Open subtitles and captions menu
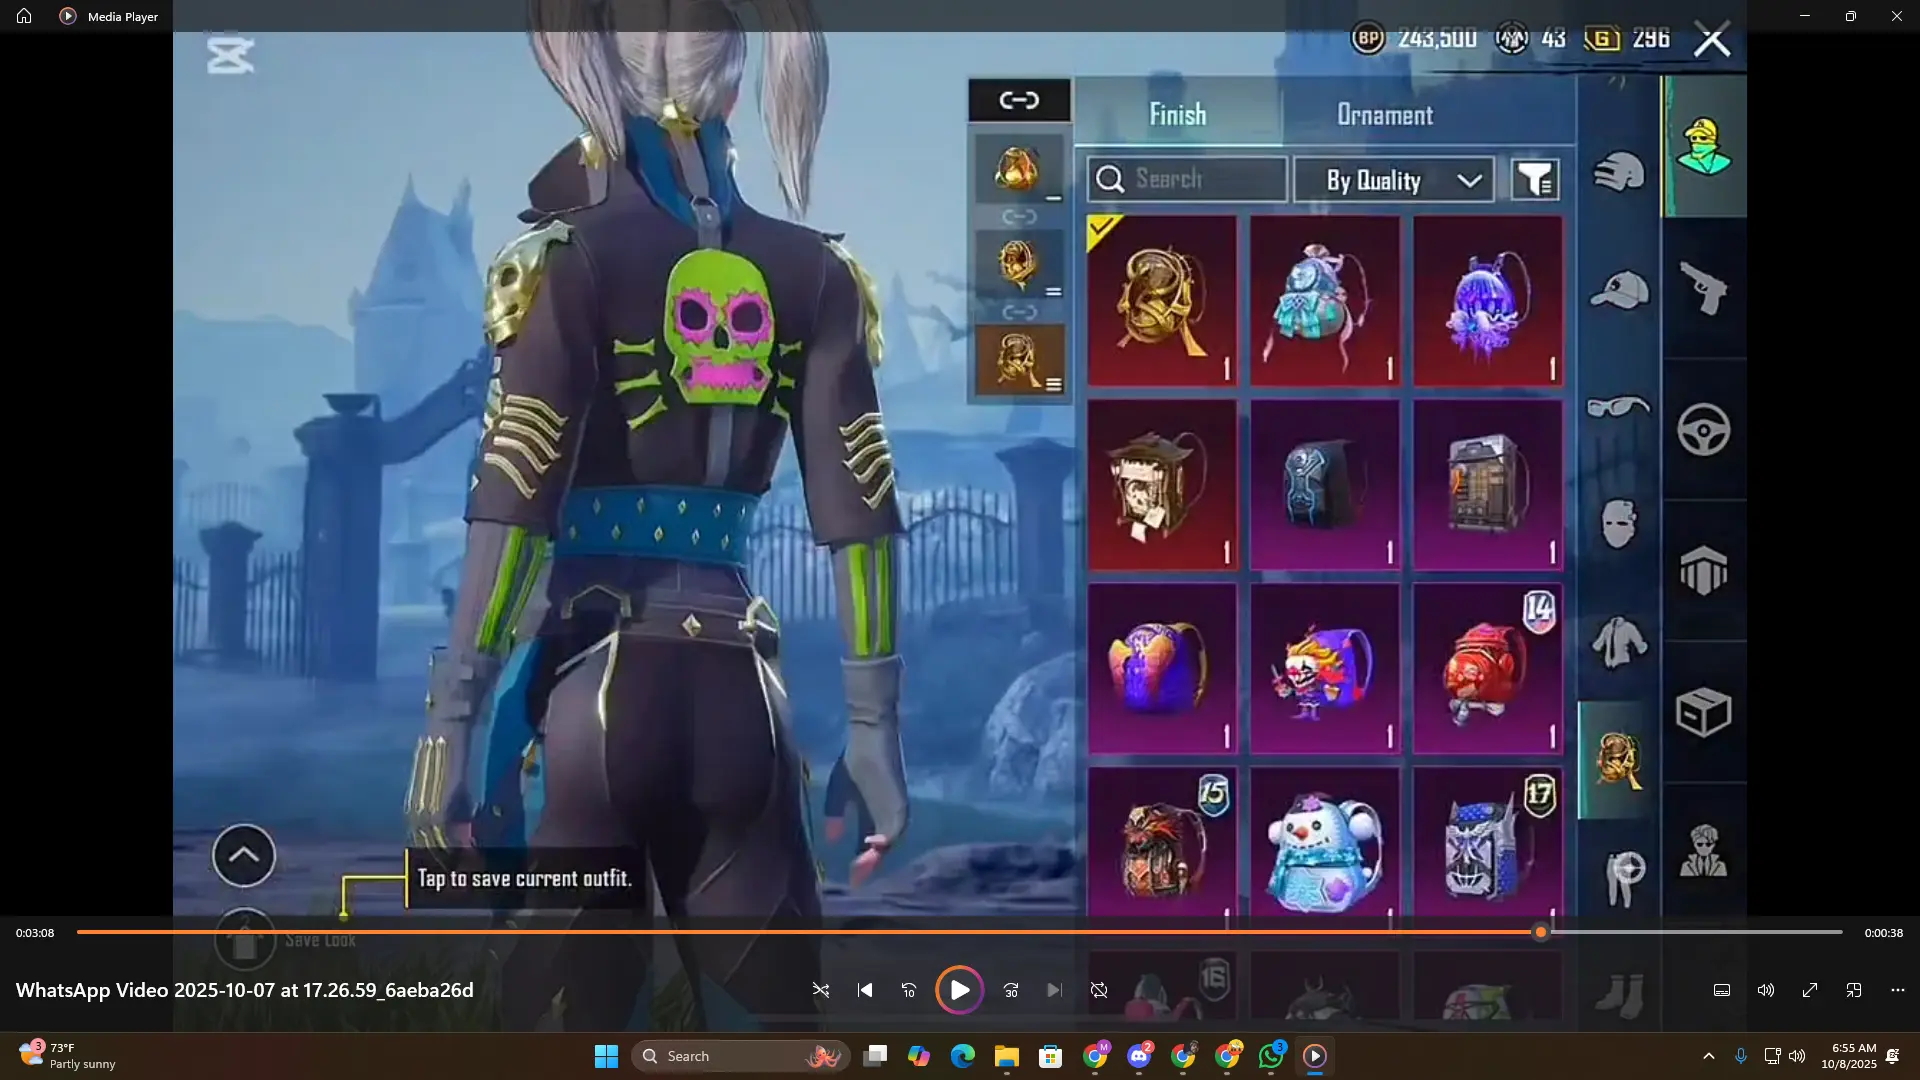 (x=1722, y=990)
